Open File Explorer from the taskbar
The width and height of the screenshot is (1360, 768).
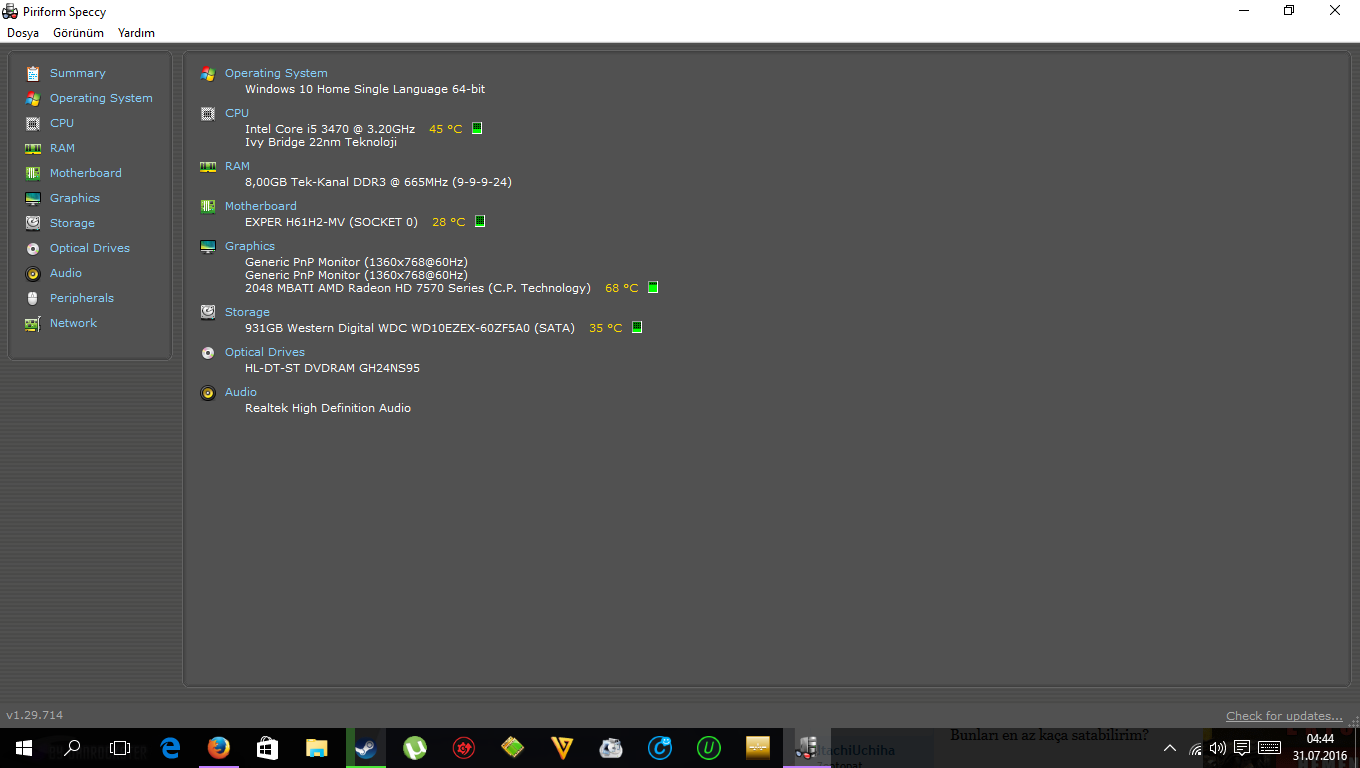pyautogui.click(x=316, y=747)
